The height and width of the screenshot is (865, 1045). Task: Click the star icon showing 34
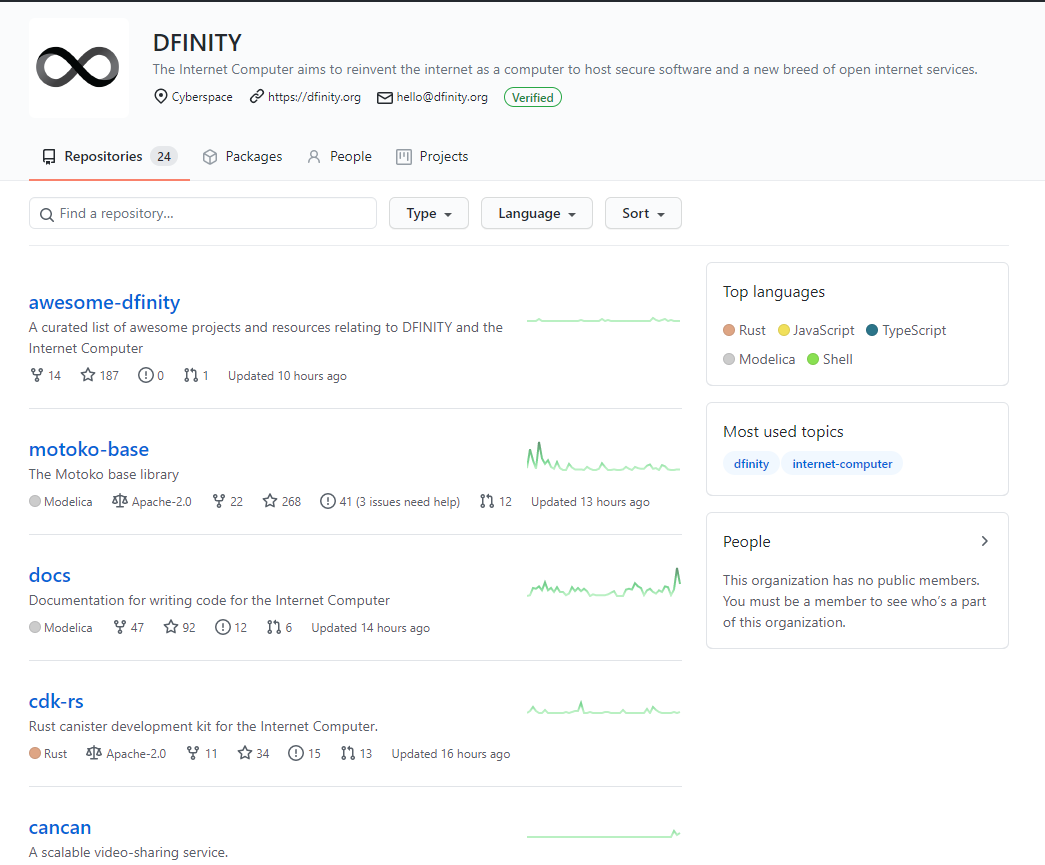click(x=245, y=753)
